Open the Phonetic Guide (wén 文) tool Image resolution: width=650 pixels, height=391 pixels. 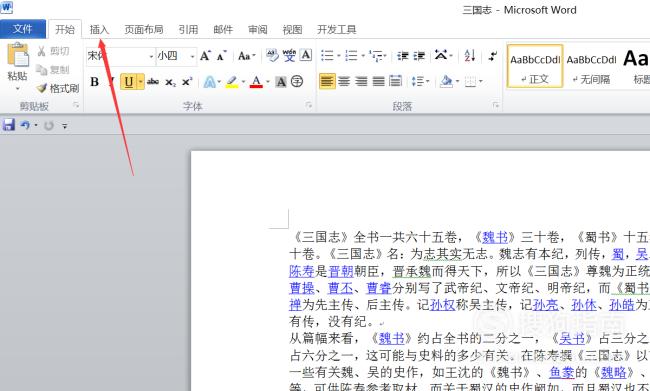click(289, 56)
